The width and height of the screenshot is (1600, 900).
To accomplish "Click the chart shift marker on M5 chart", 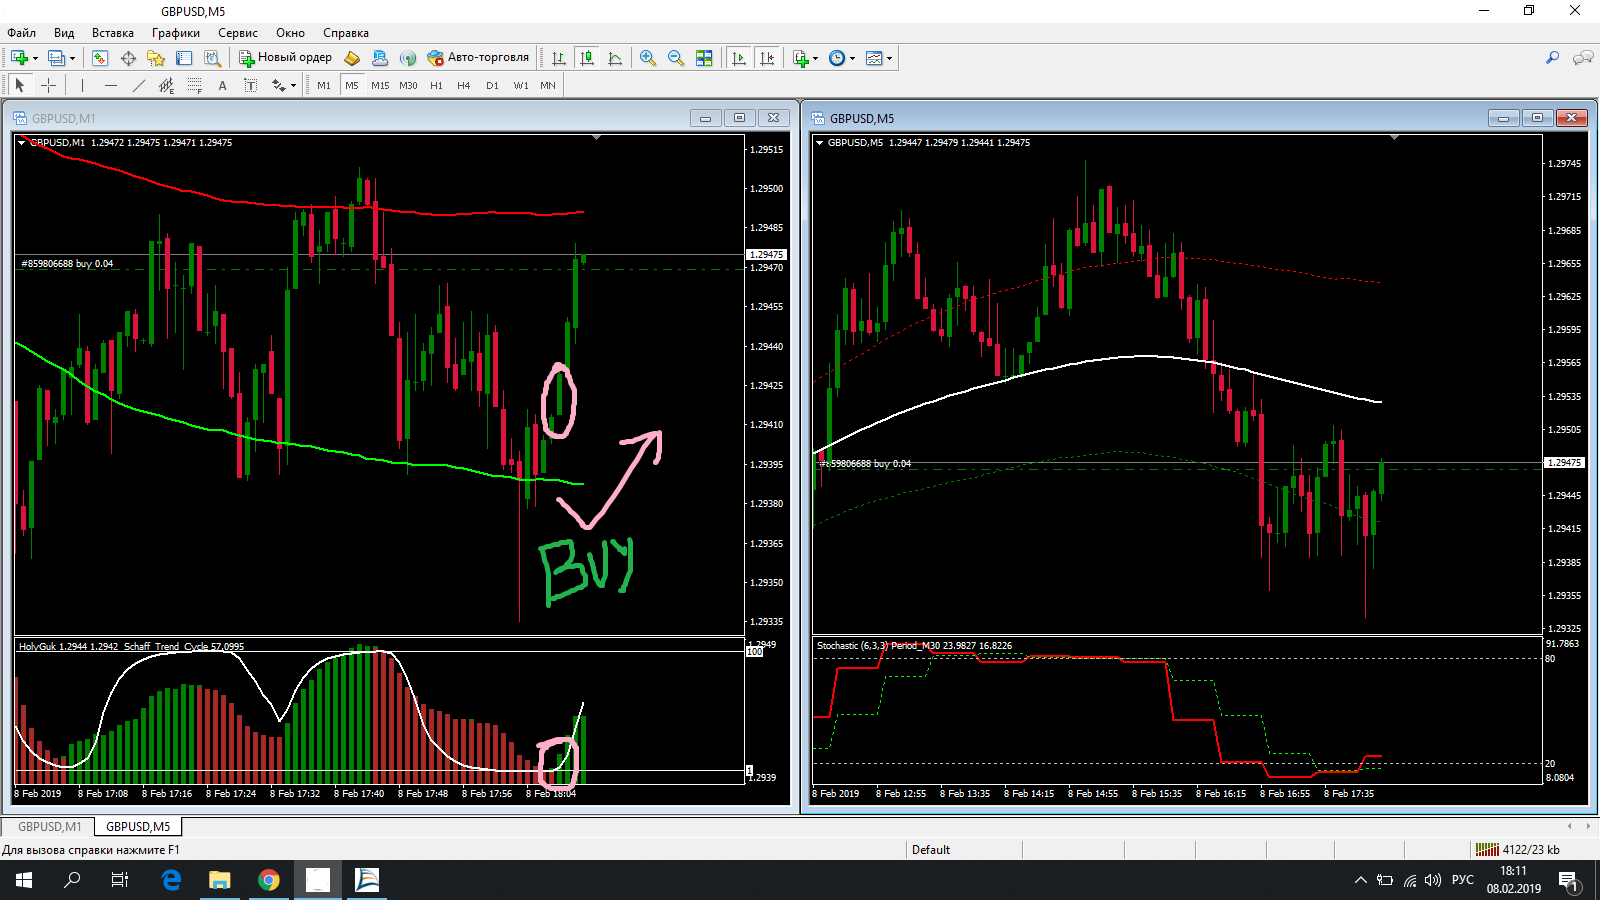I will [x=1394, y=137].
